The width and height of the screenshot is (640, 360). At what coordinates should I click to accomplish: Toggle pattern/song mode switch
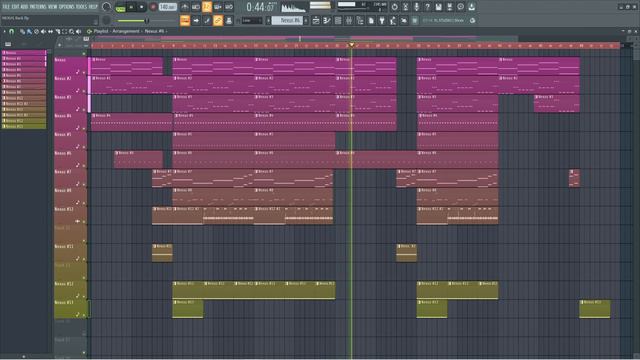click(120, 7)
